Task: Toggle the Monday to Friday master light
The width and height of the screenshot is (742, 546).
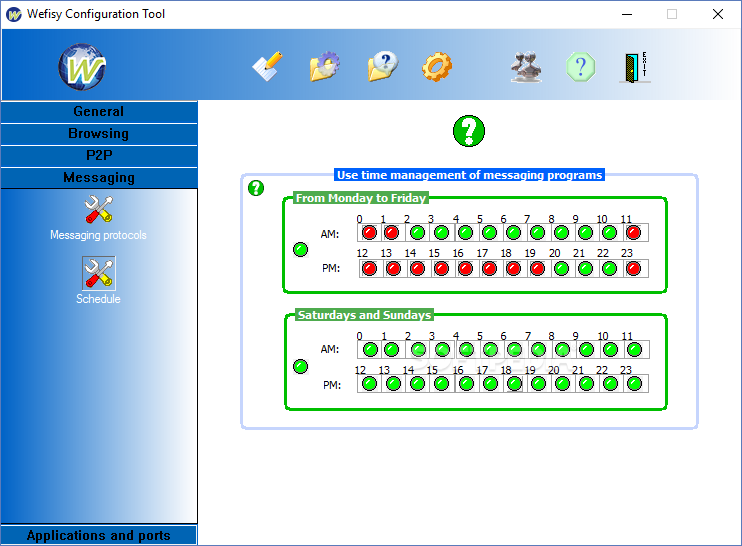Action: coord(300,250)
